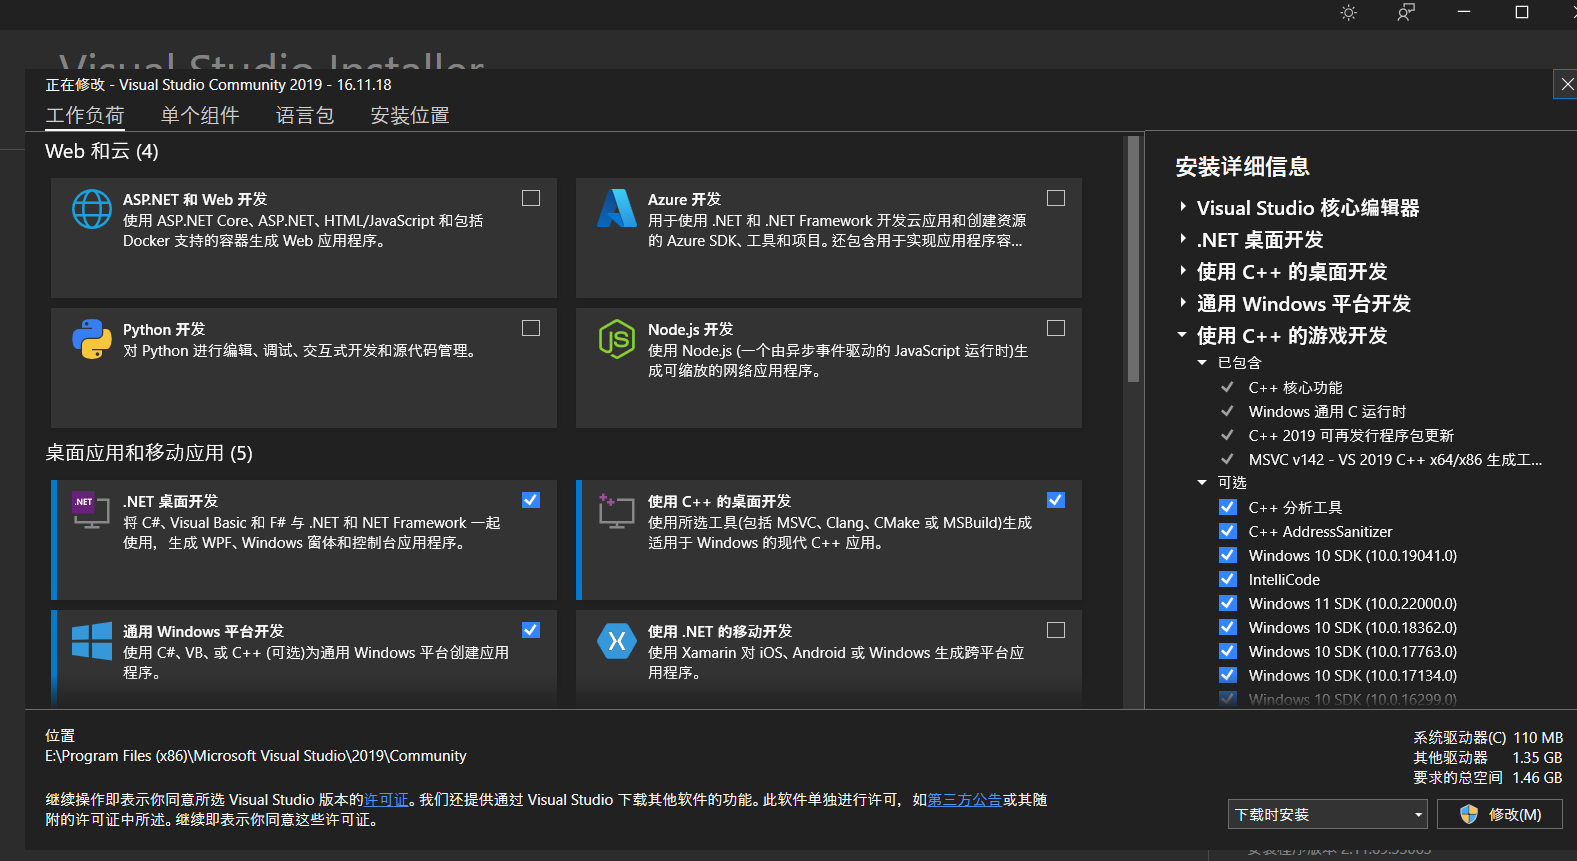1577x861 pixels.
Task: Switch to the 单个组件 tab
Action: click(x=200, y=115)
